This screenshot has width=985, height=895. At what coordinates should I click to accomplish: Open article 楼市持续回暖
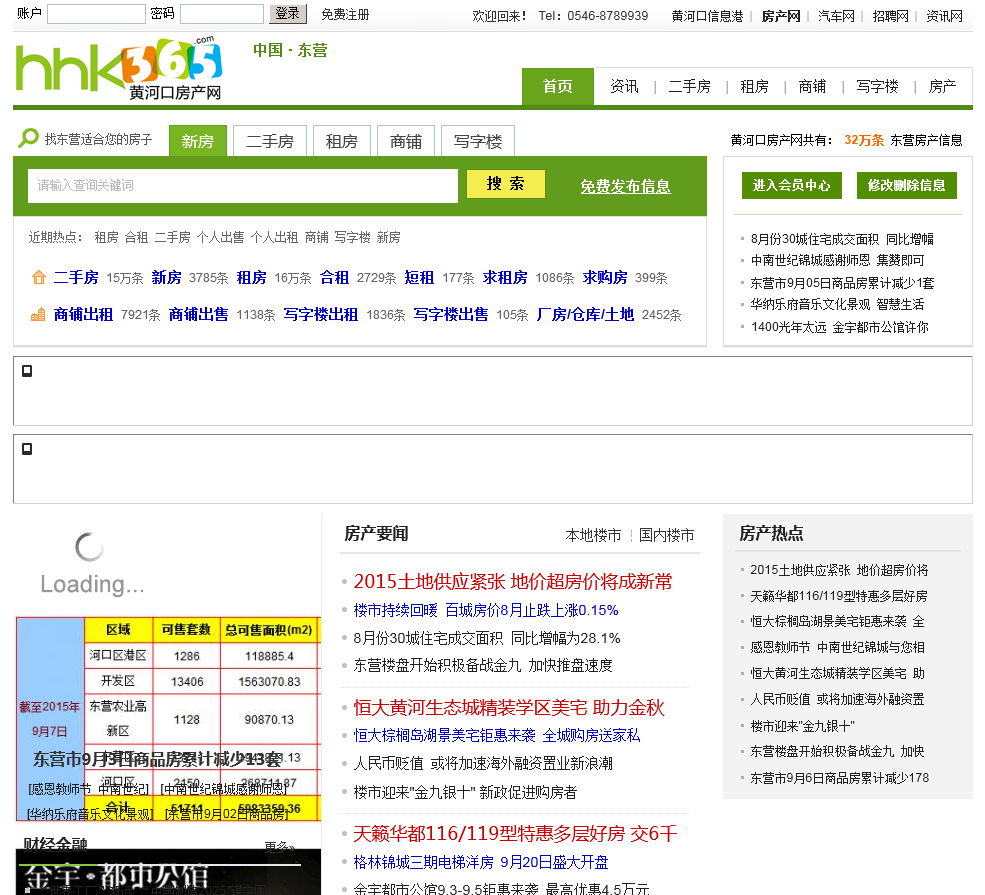(x=395, y=610)
